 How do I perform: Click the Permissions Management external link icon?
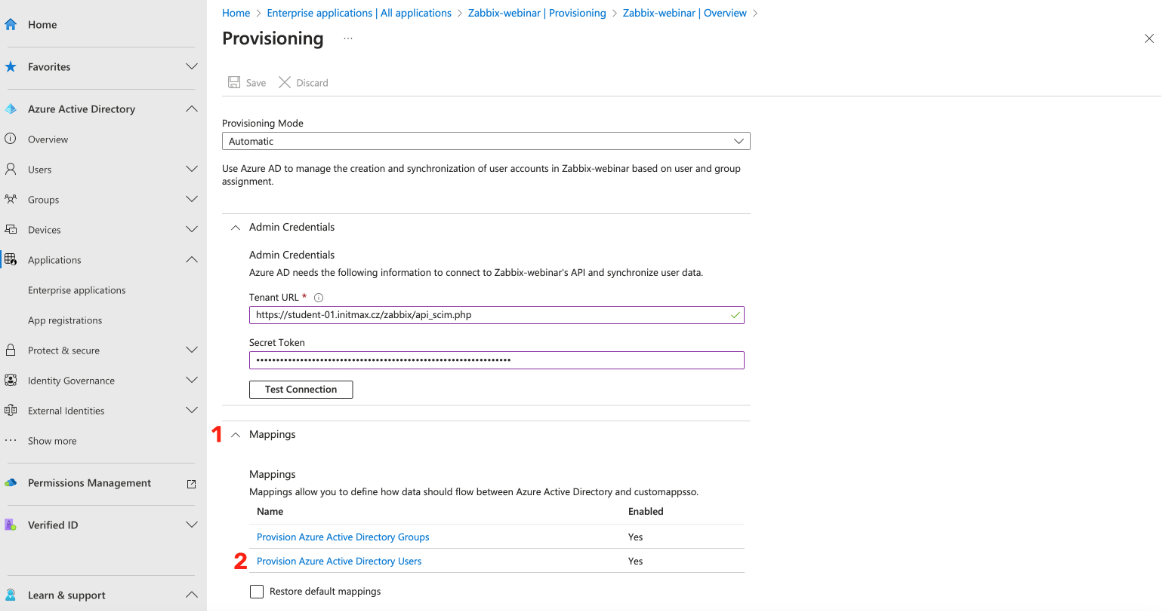pyautogui.click(x=192, y=483)
